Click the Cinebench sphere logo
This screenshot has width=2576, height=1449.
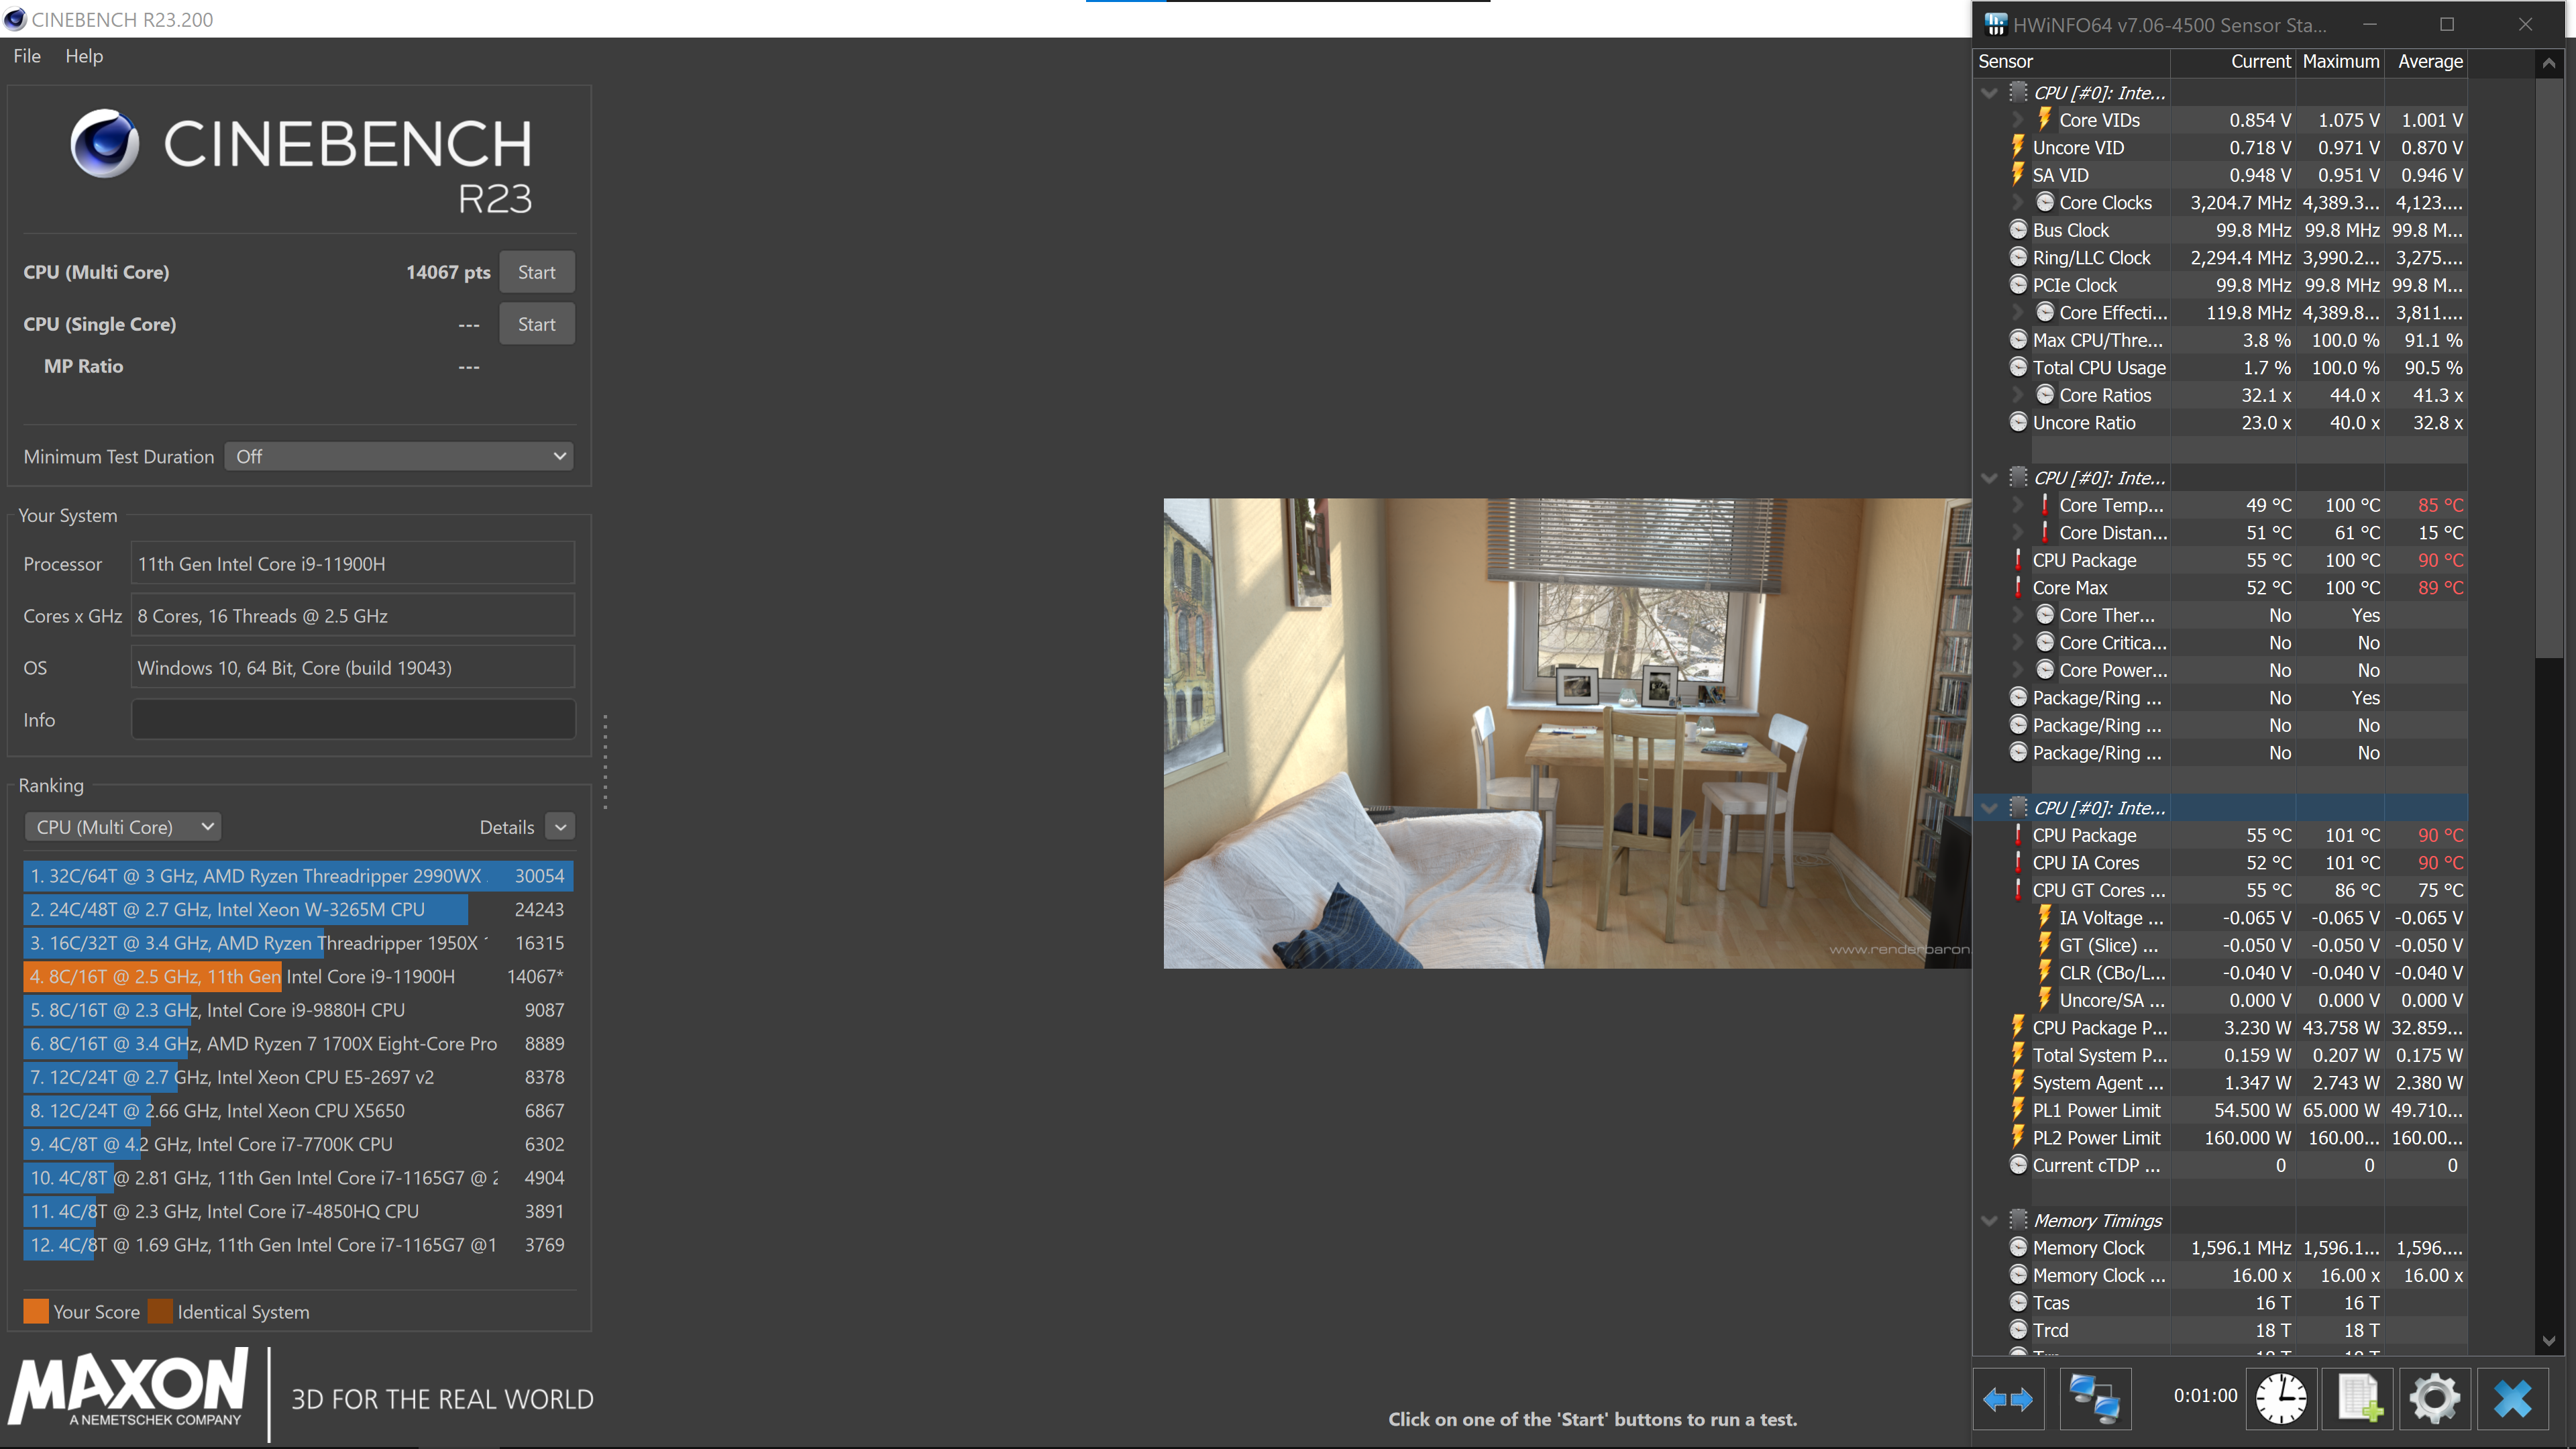105,143
